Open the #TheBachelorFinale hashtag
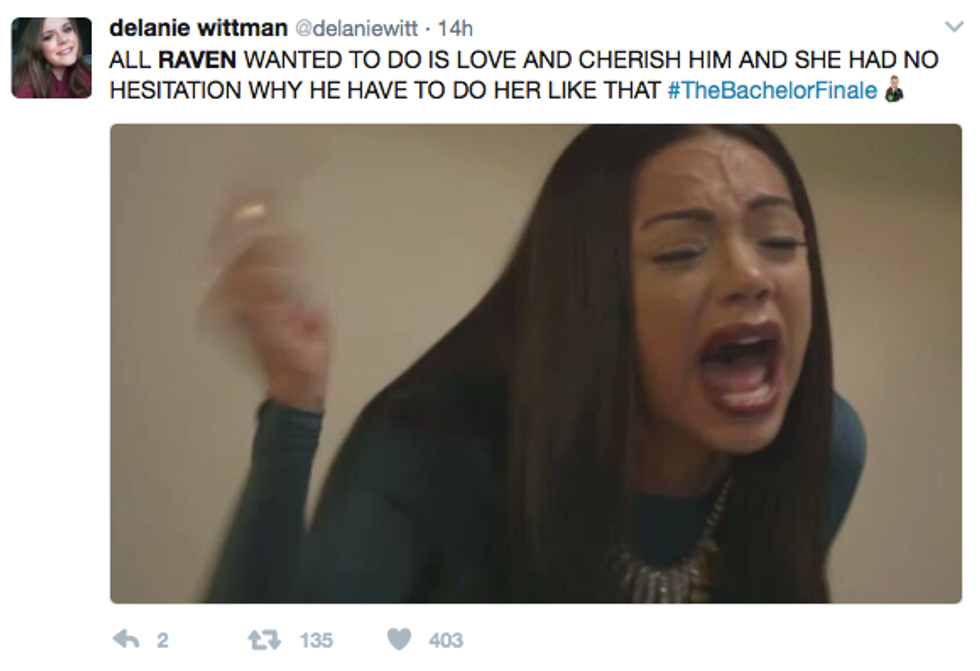 point(772,90)
